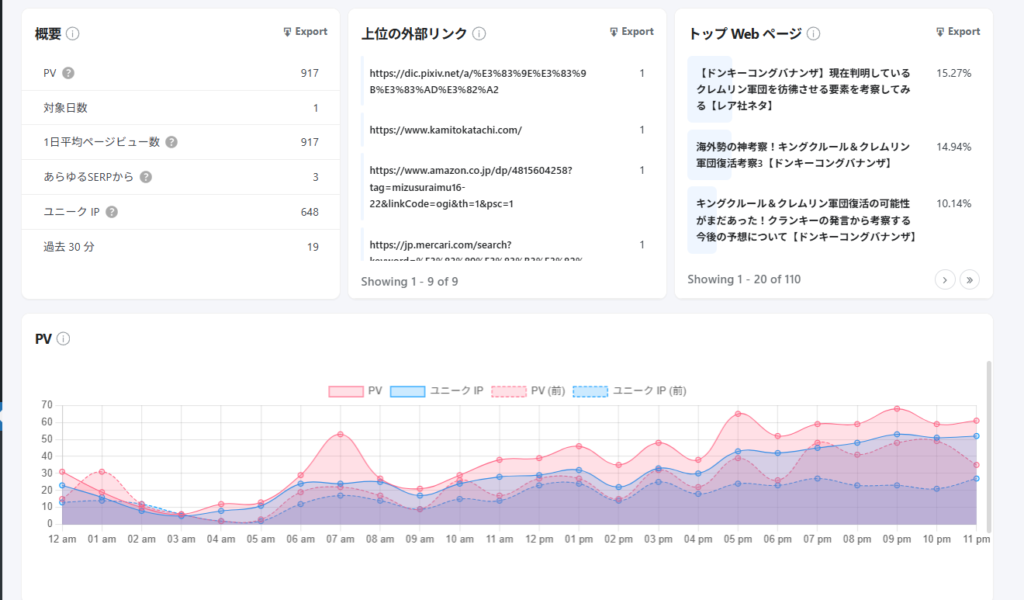Toggle the ユニーク IP legend series

tap(436, 391)
